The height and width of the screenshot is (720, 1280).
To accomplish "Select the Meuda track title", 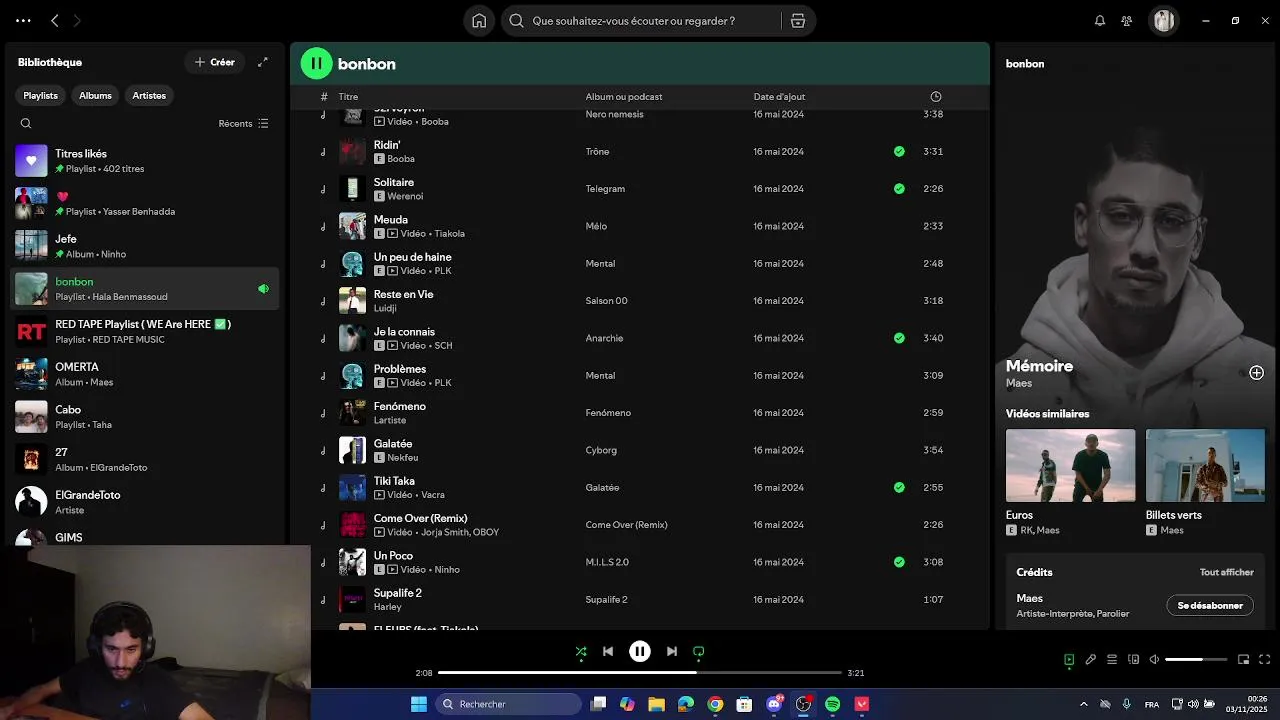I will [391, 220].
